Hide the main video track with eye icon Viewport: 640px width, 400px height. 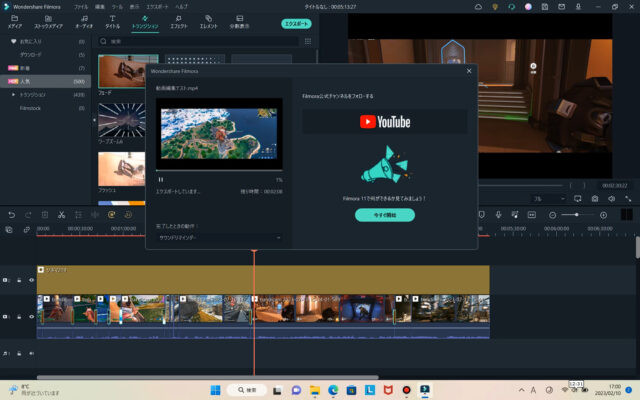31,317
